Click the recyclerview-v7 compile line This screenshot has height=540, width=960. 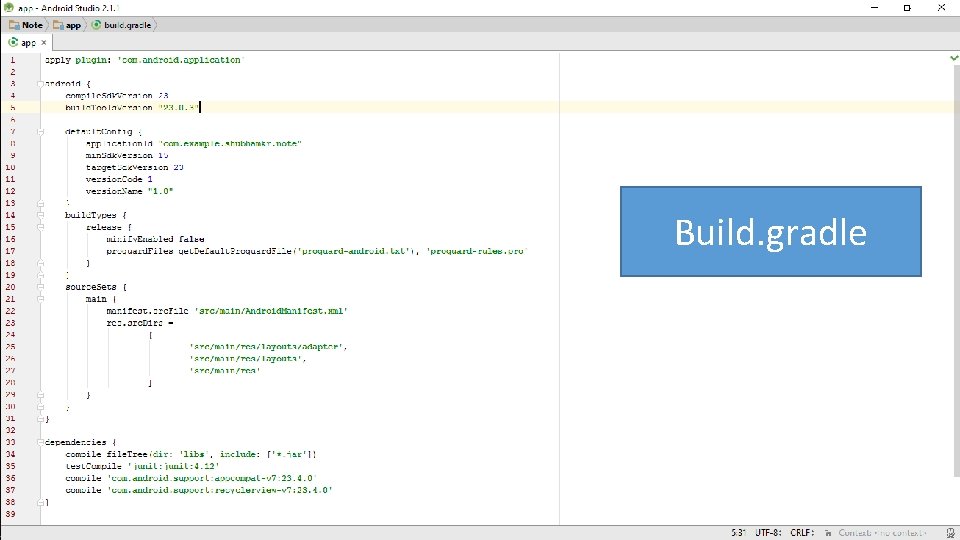coord(199,490)
